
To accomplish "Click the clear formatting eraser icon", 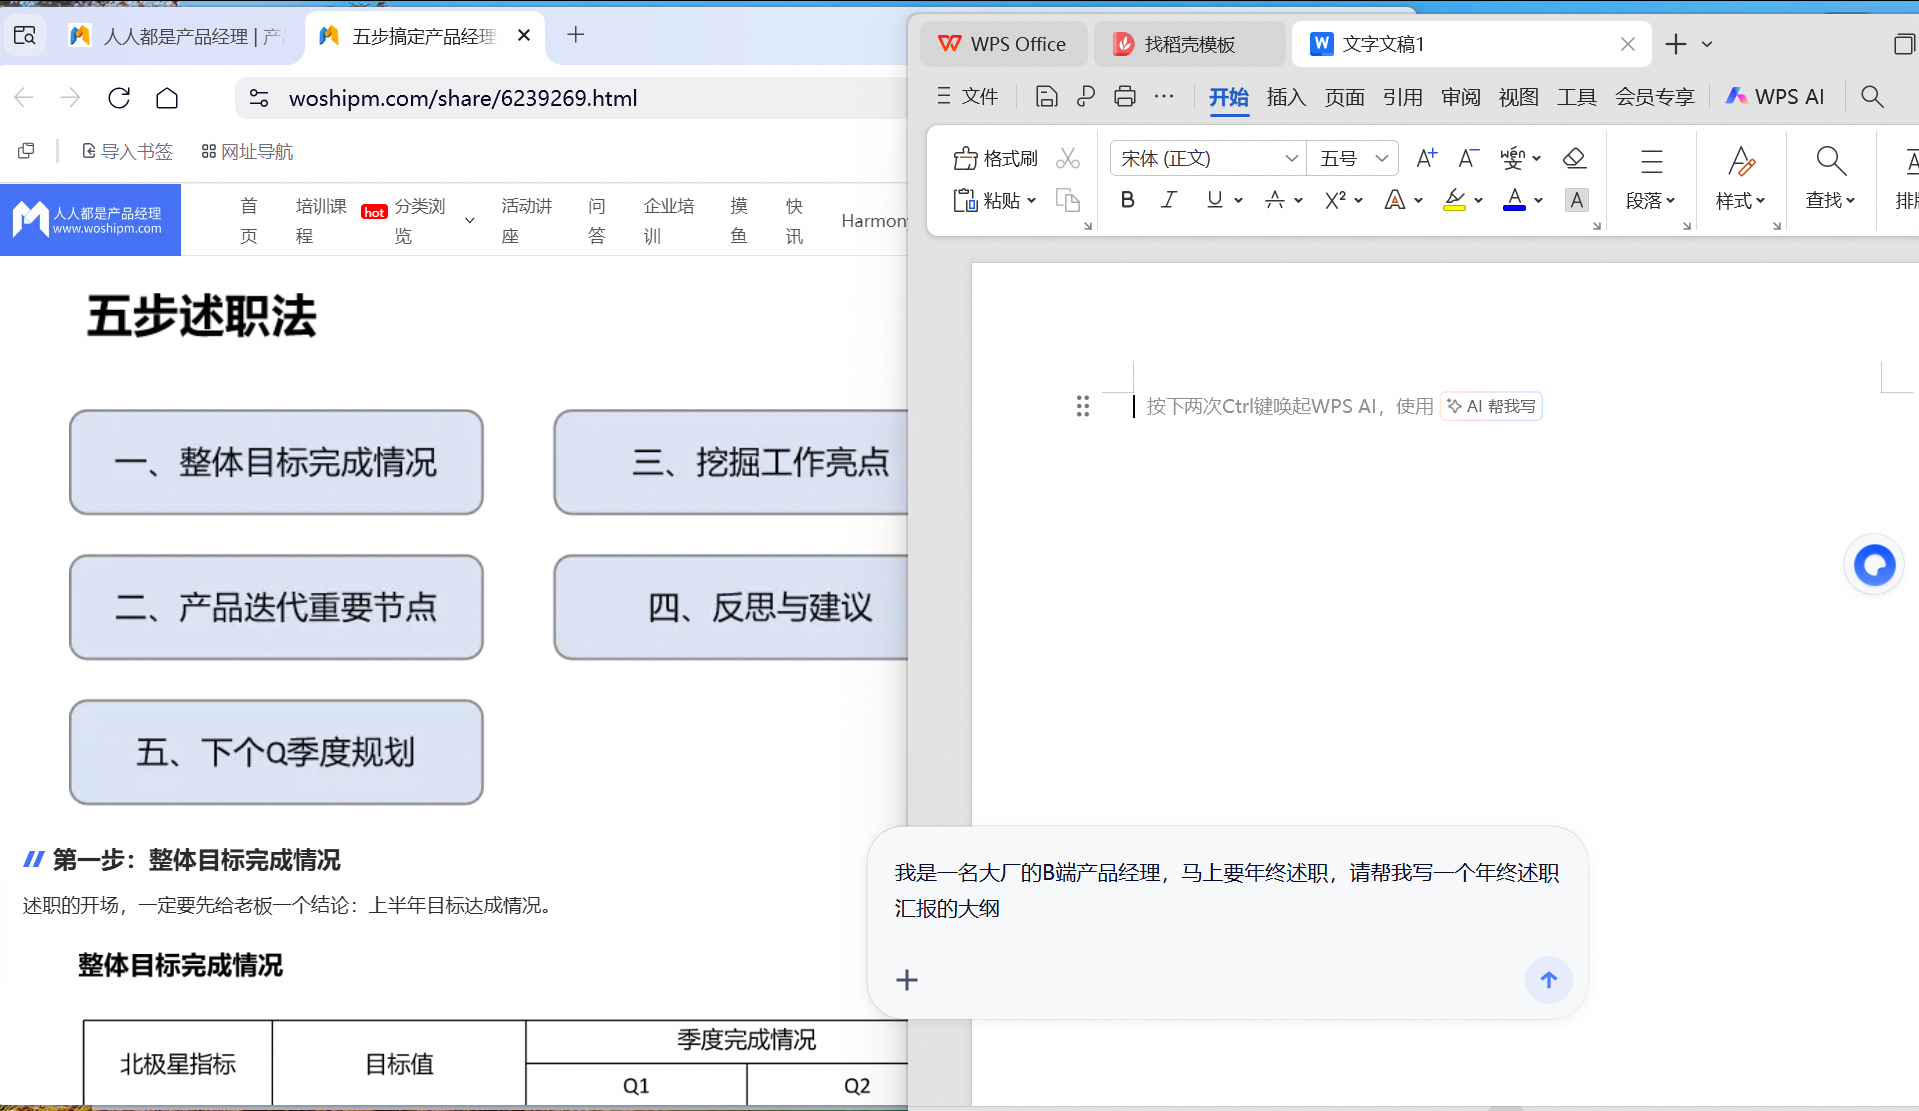I will click(x=1574, y=158).
